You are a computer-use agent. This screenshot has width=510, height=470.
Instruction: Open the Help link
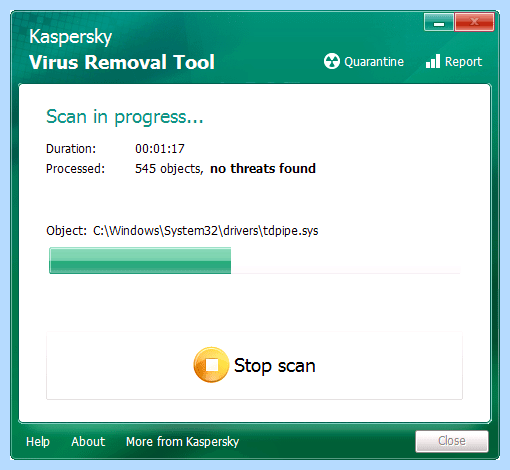tap(38, 442)
